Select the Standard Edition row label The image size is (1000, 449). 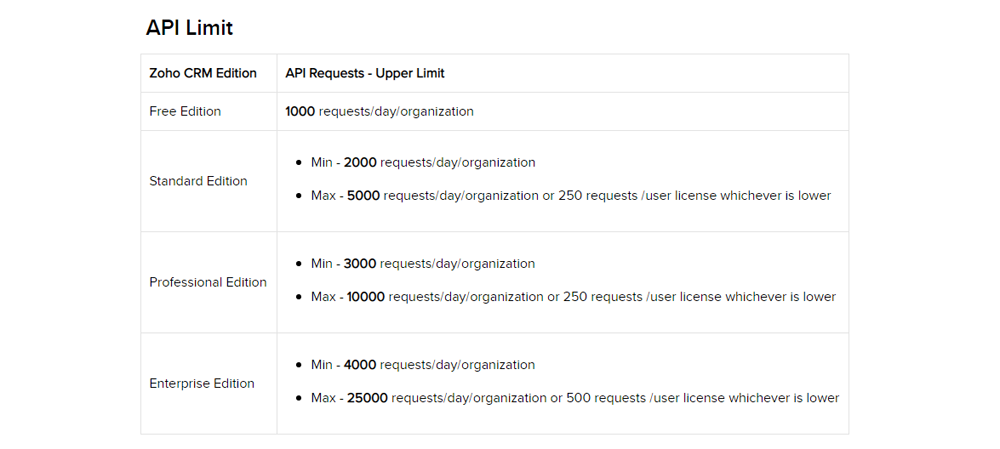[x=198, y=181]
